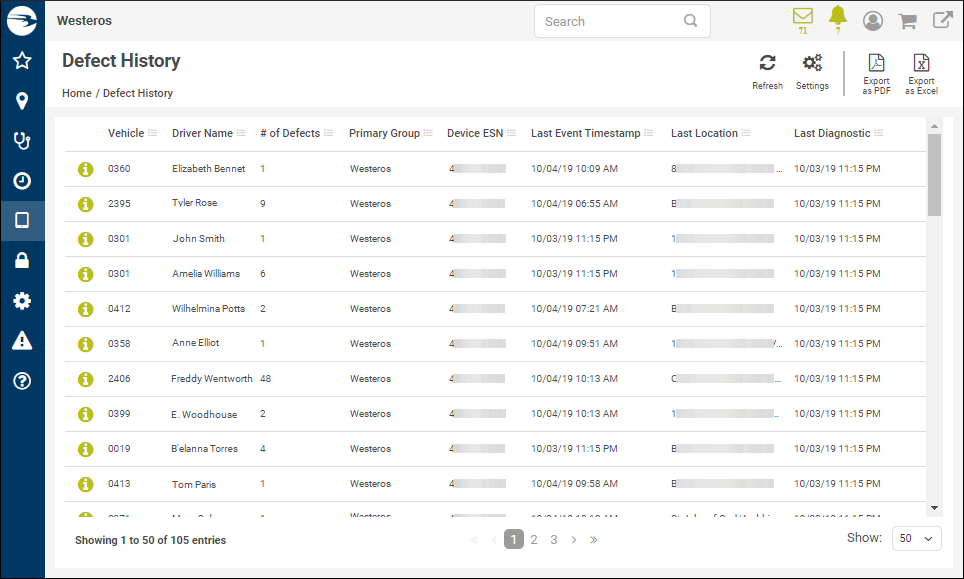Screen dimensions: 964x579
Task: Open the shopping cart icon
Action: tap(907, 21)
